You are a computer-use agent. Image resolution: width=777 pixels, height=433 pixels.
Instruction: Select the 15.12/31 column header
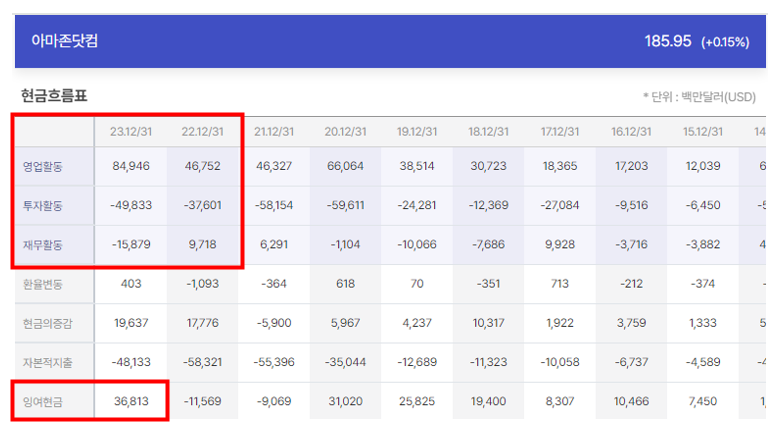click(703, 132)
